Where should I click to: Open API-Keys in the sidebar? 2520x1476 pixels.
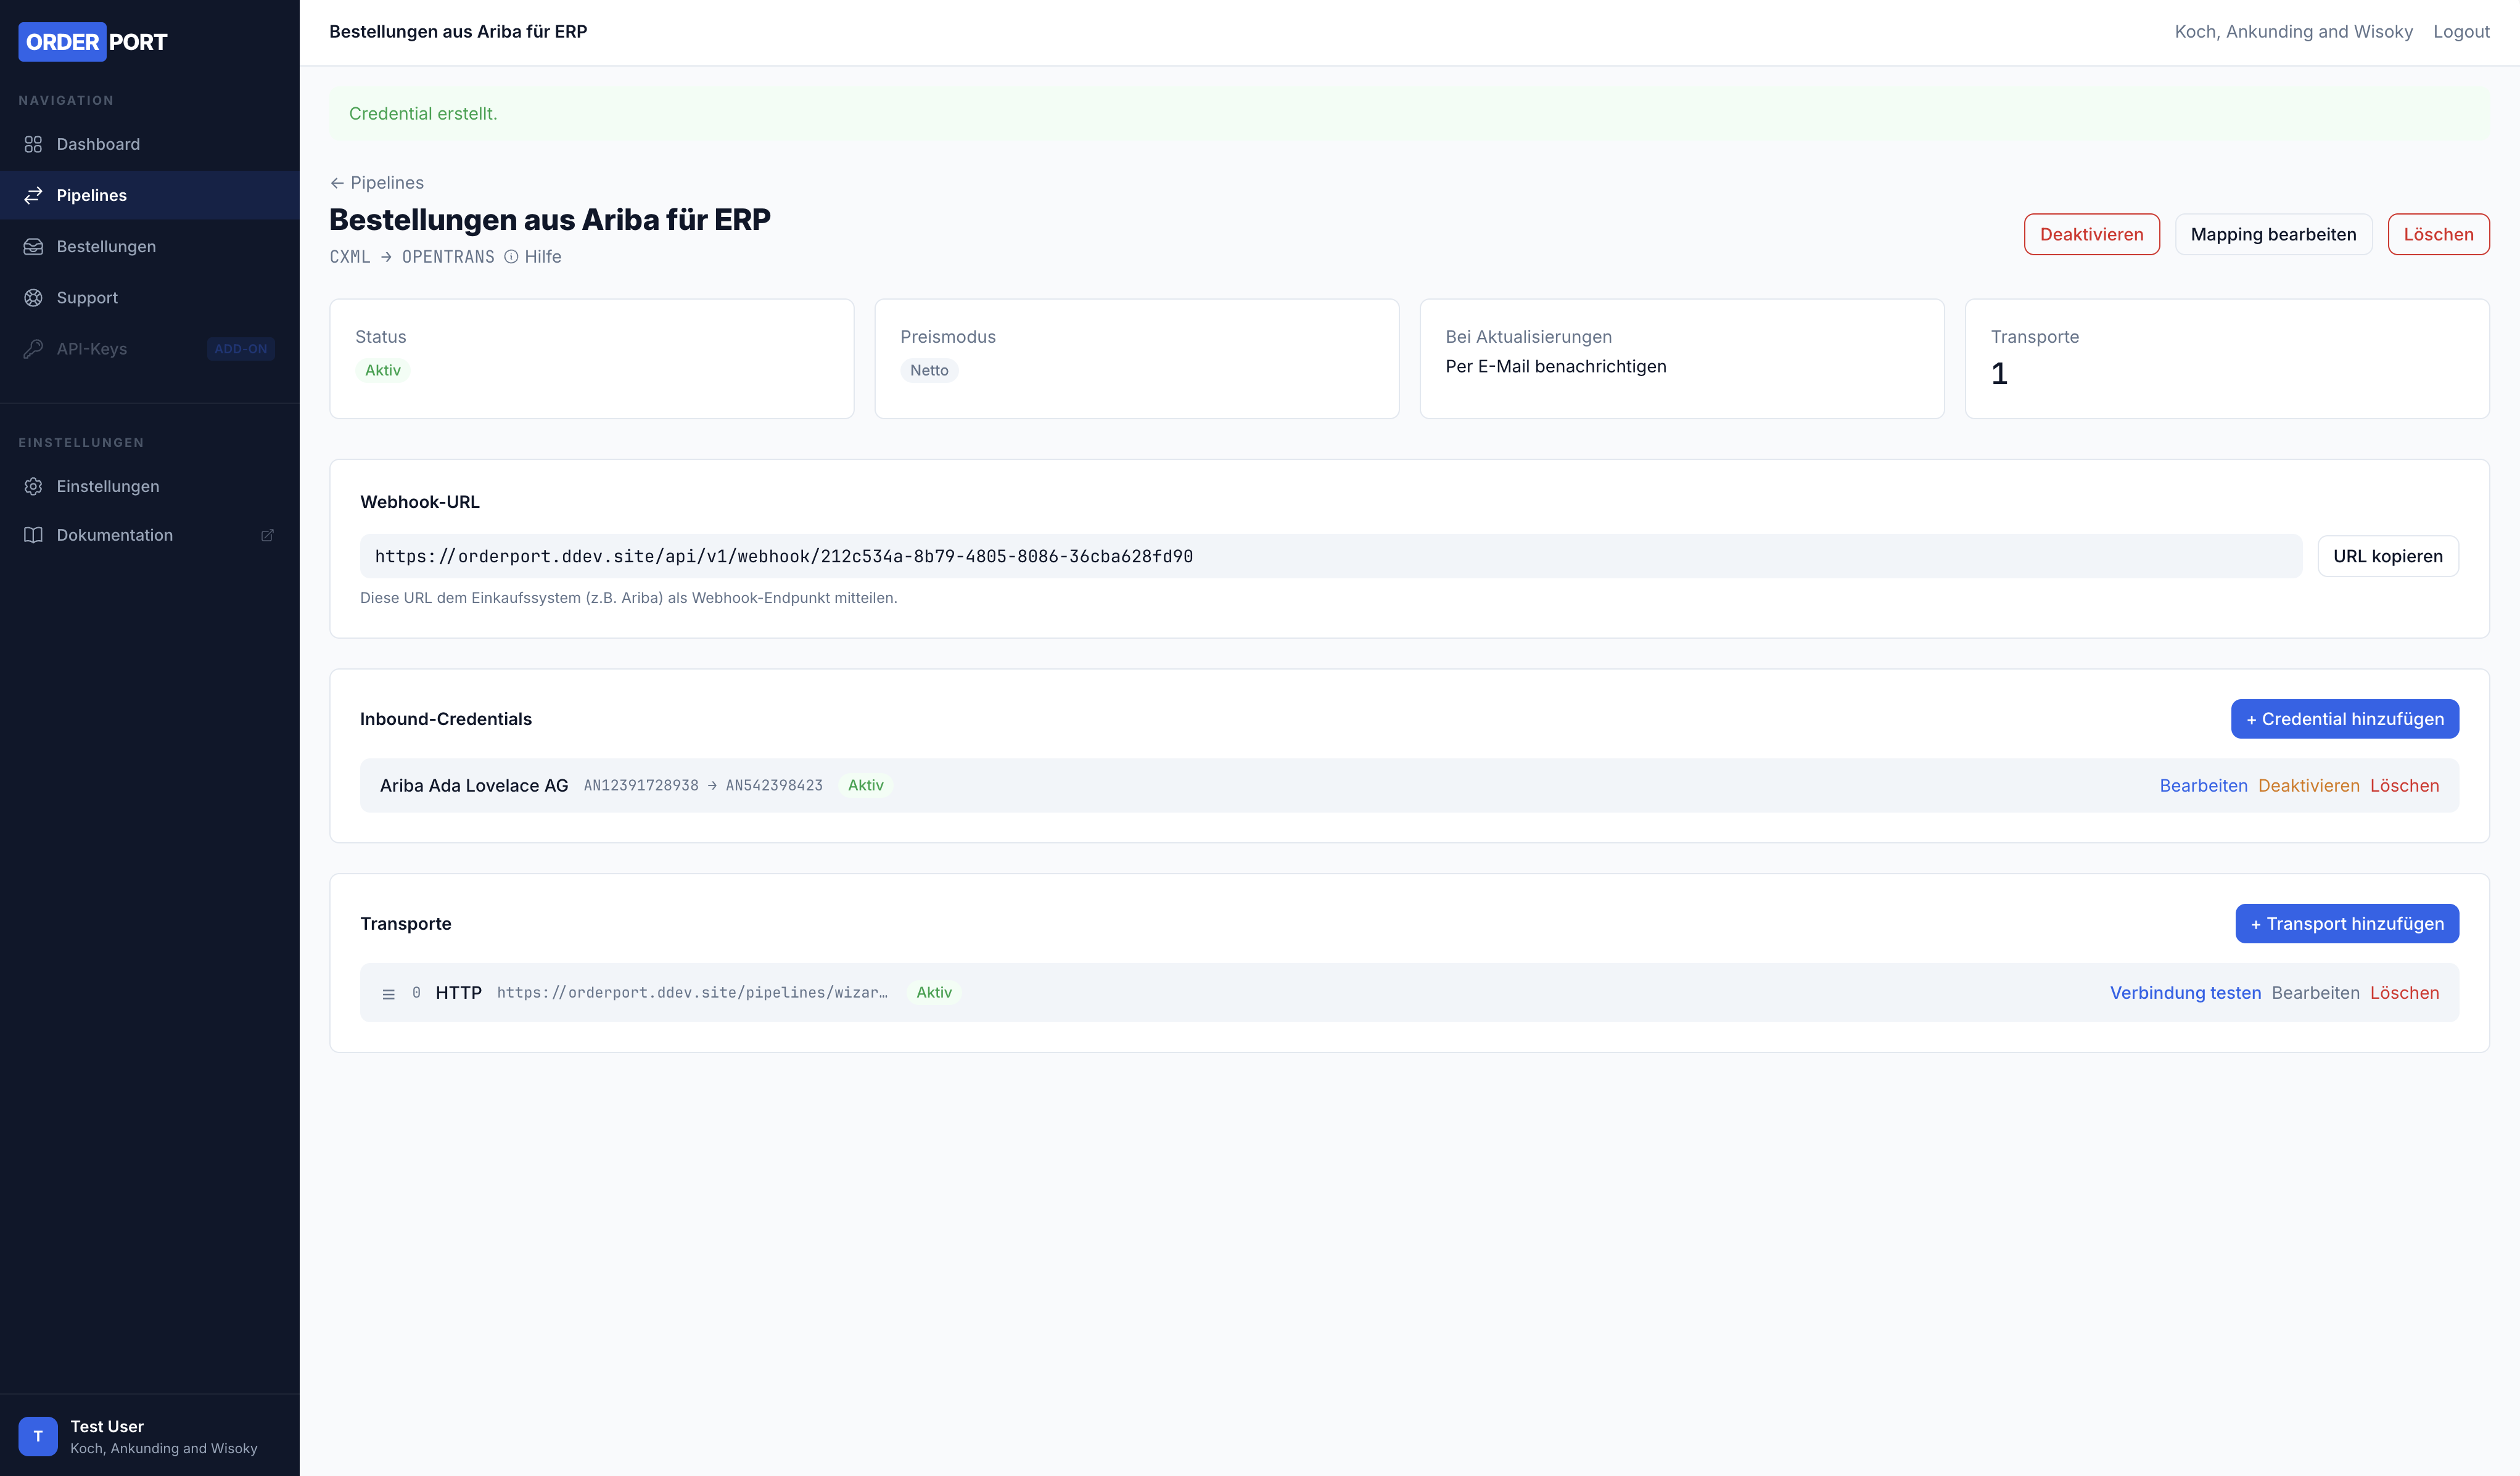(x=150, y=348)
